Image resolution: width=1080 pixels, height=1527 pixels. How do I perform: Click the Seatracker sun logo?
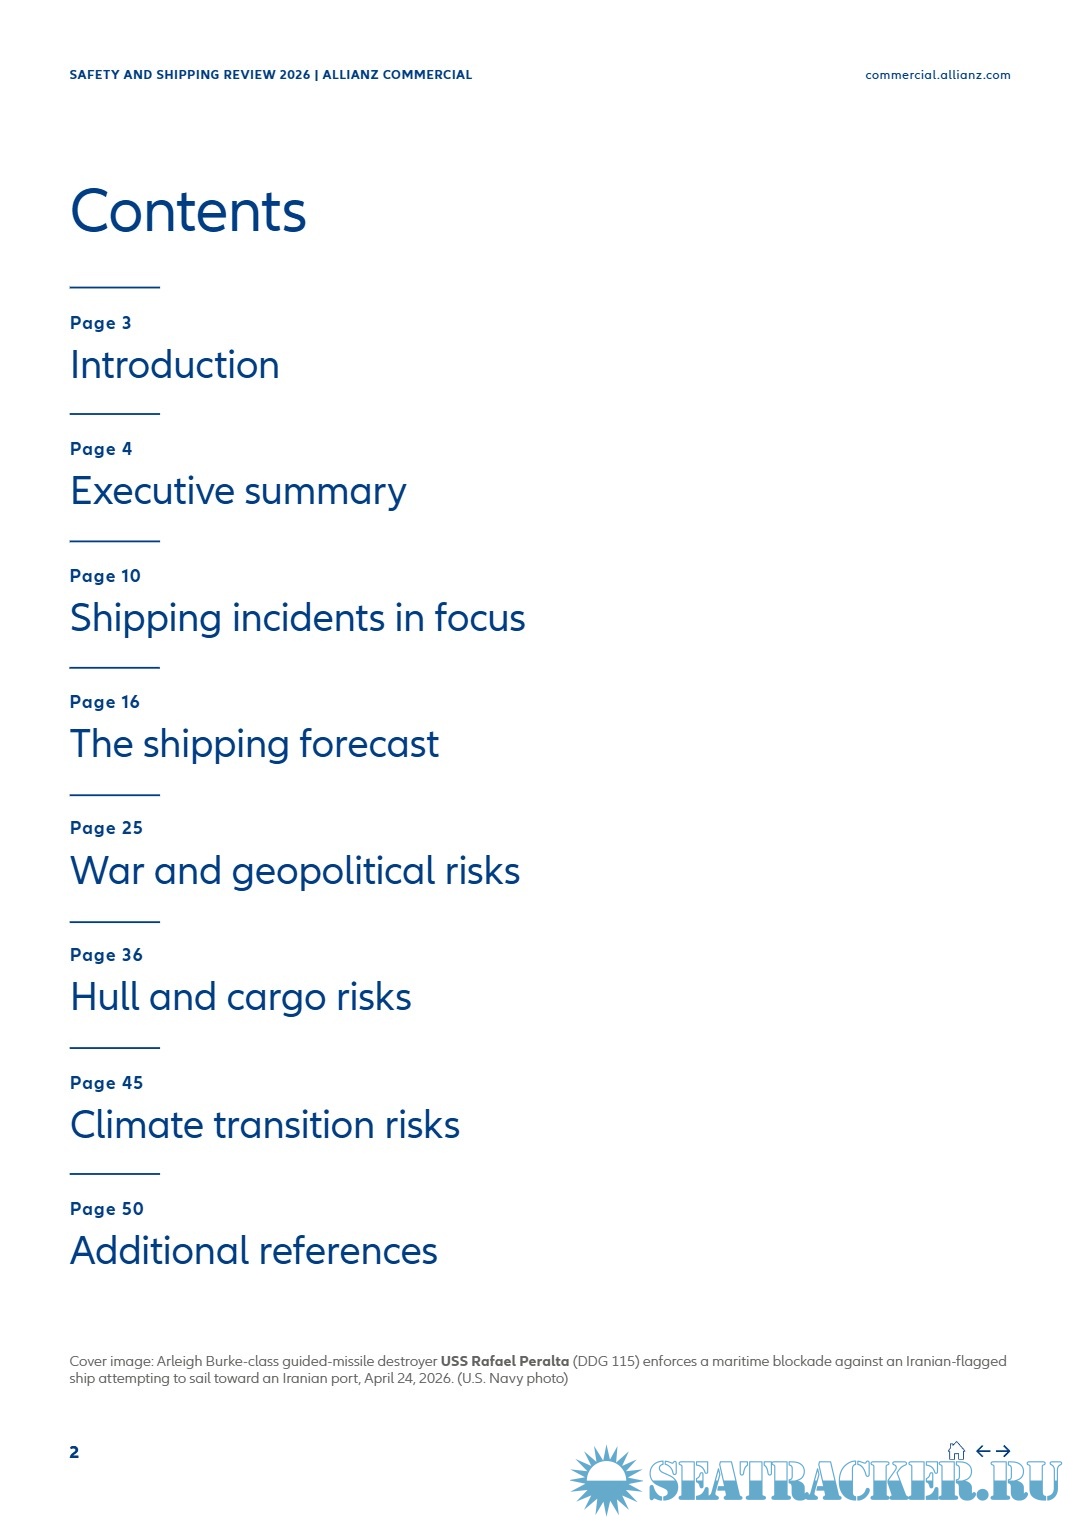[606, 1479]
